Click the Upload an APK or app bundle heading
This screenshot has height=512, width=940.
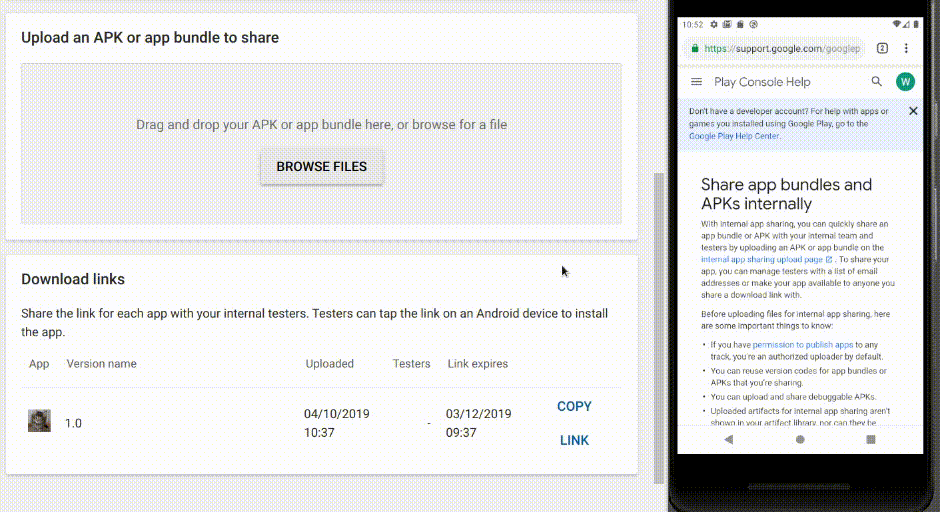150,38
